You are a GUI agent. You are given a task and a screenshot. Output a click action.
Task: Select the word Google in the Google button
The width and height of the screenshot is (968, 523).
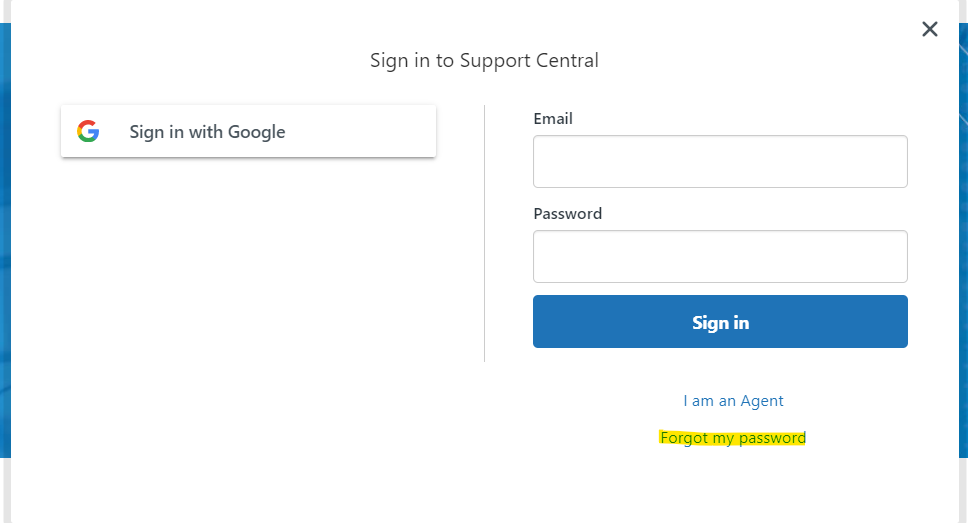(256, 132)
